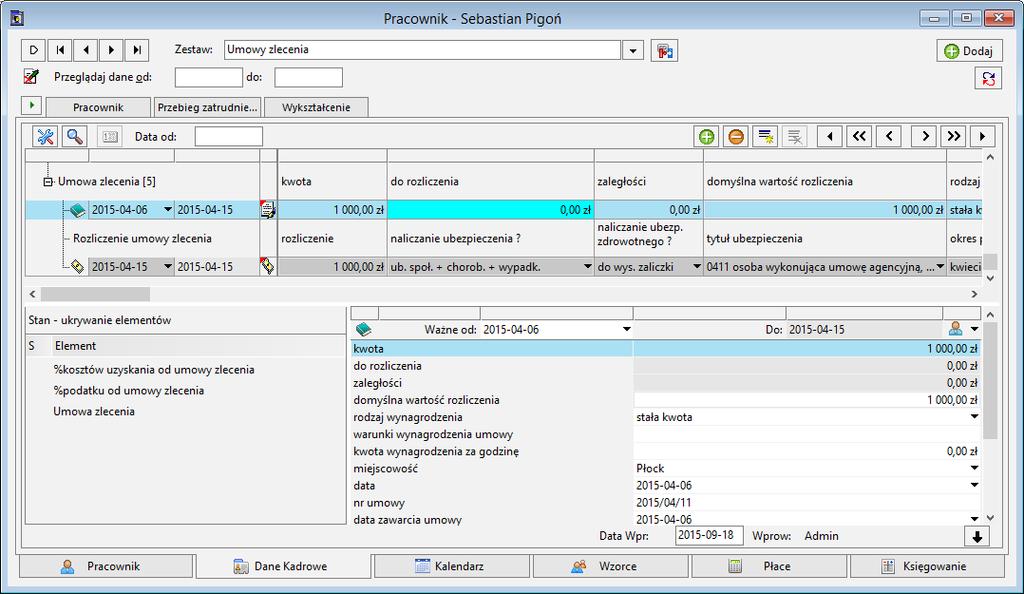
Task: Toggle the edit checkbox icon beside Przeglądaj dane
Action: click(x=31, y=76)
